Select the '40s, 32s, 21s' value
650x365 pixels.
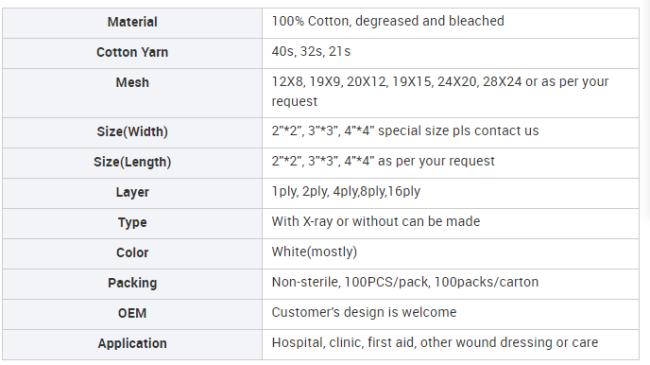(x=311, y=51)
